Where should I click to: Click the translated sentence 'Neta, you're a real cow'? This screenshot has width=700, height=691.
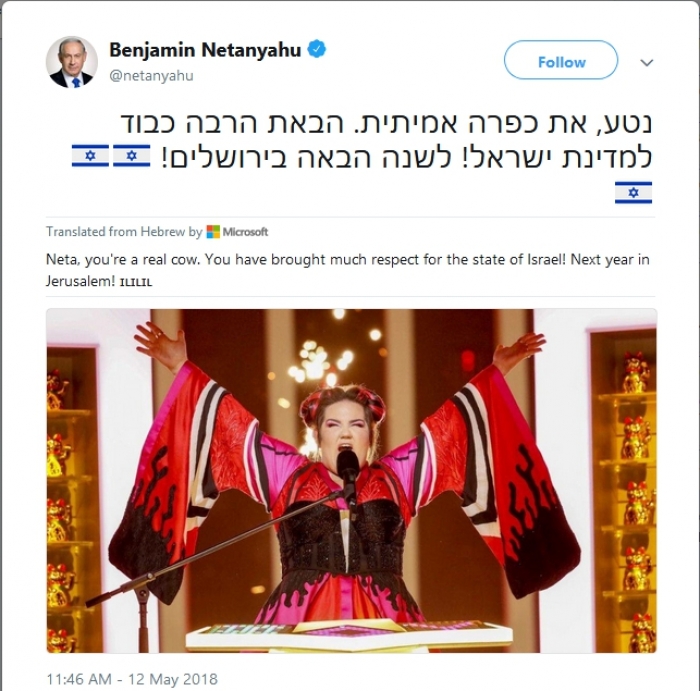[x=123, y=259]
